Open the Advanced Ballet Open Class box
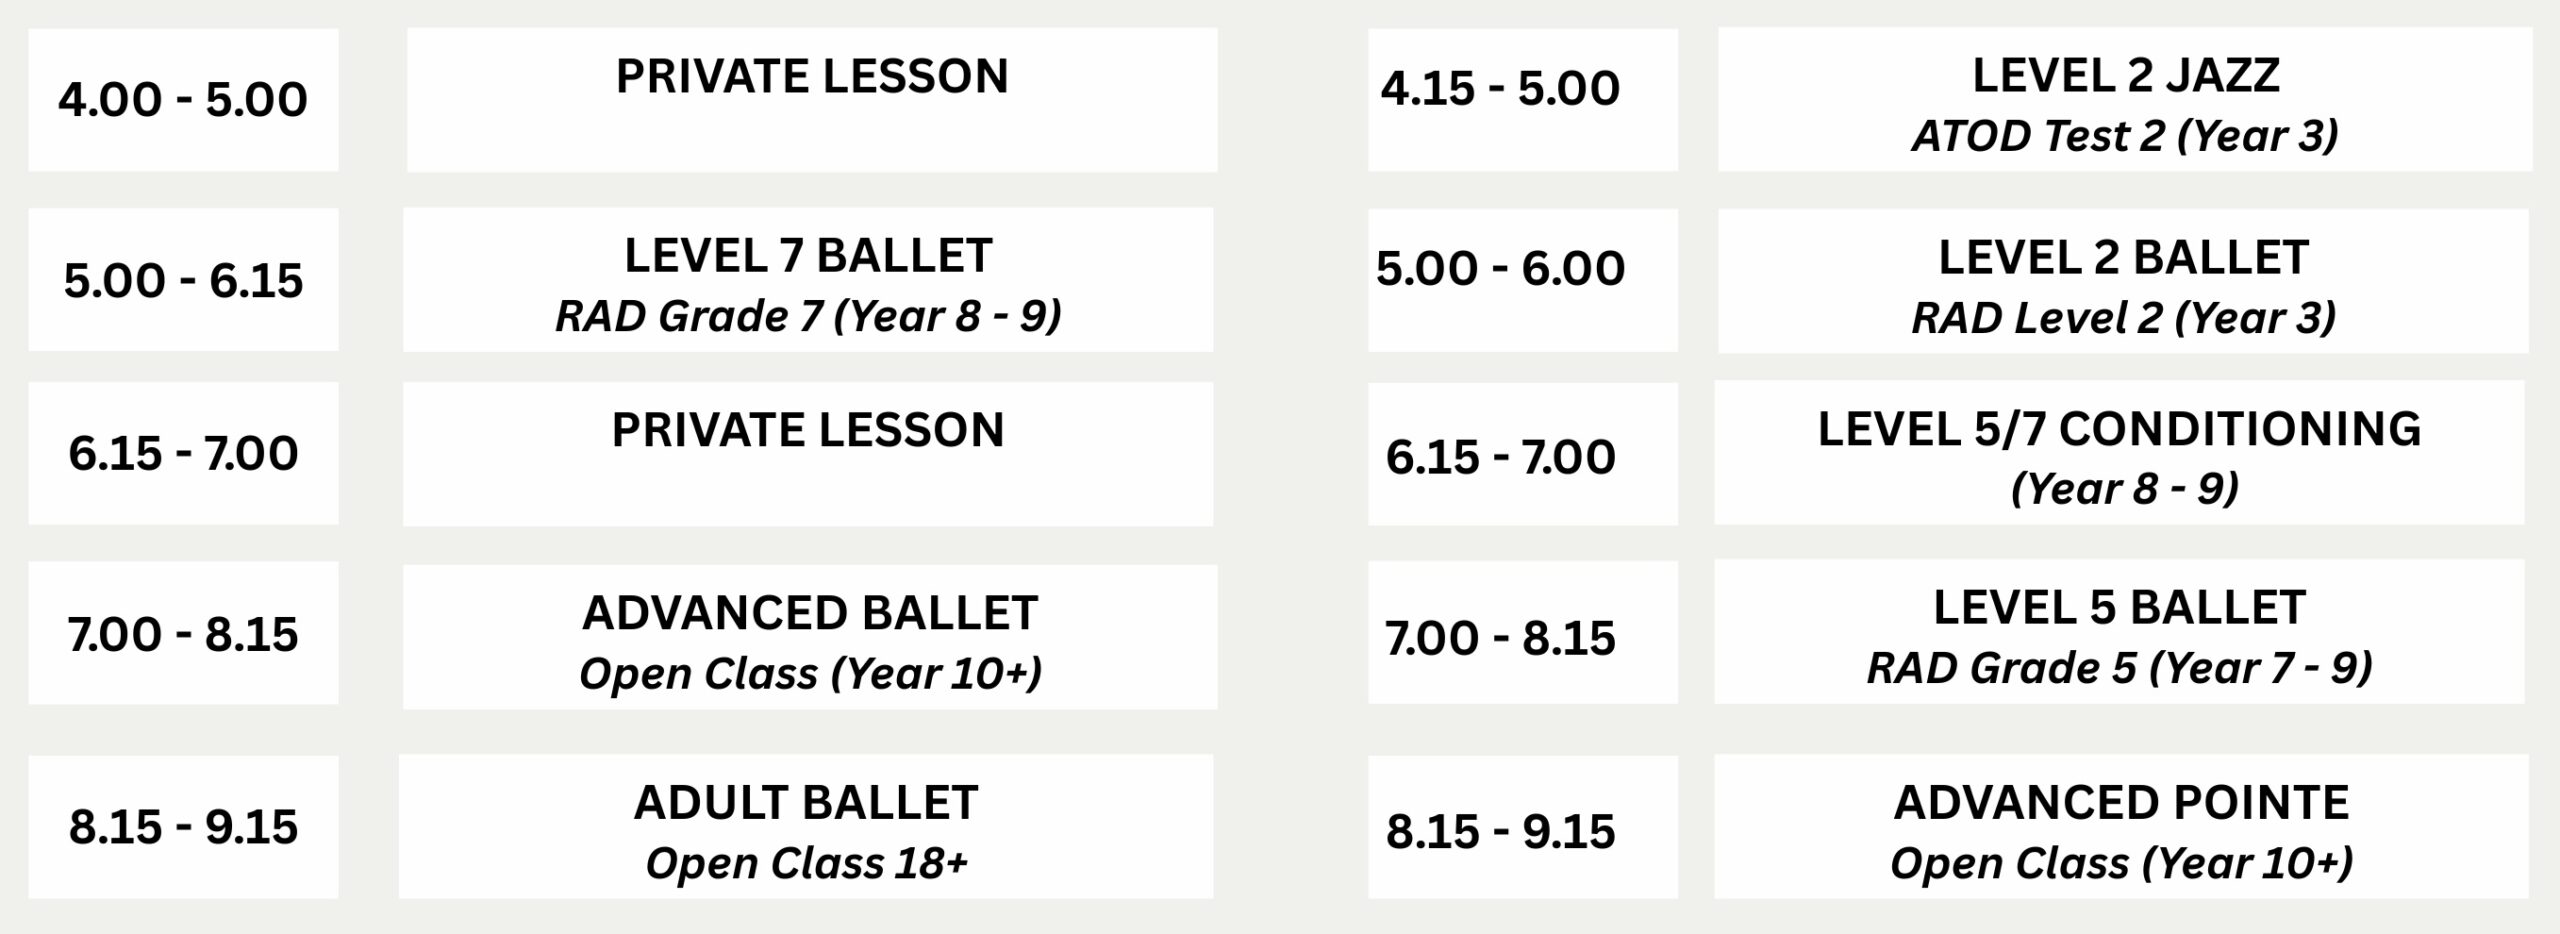Screen dimensions: 2560x934 810,637
